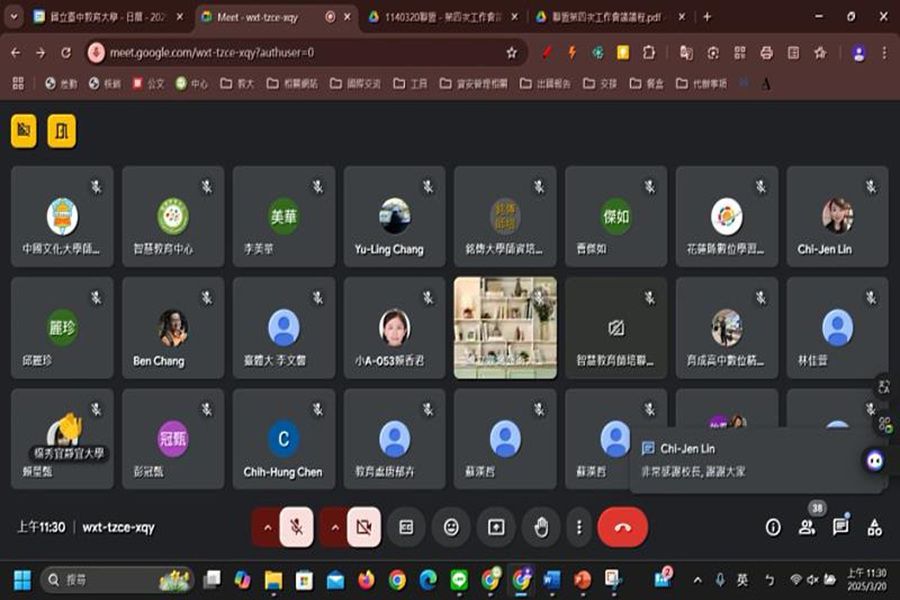This screenshot has height=600, width=900.
Task: Expand audio settings arrow beside microphone
Action: tap(267, 527)
